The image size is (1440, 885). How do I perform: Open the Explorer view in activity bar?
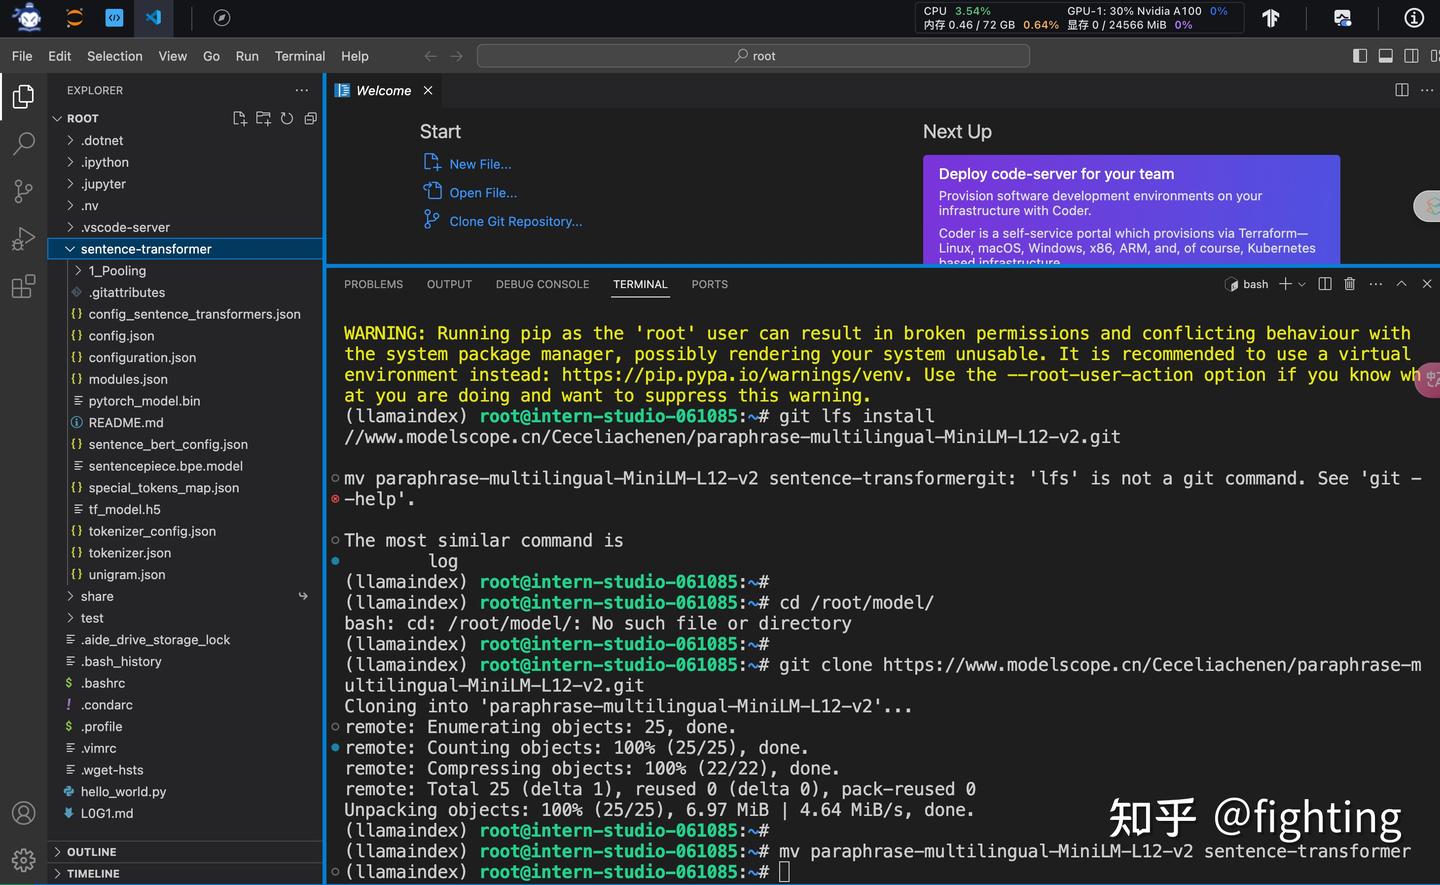[23, 96]
